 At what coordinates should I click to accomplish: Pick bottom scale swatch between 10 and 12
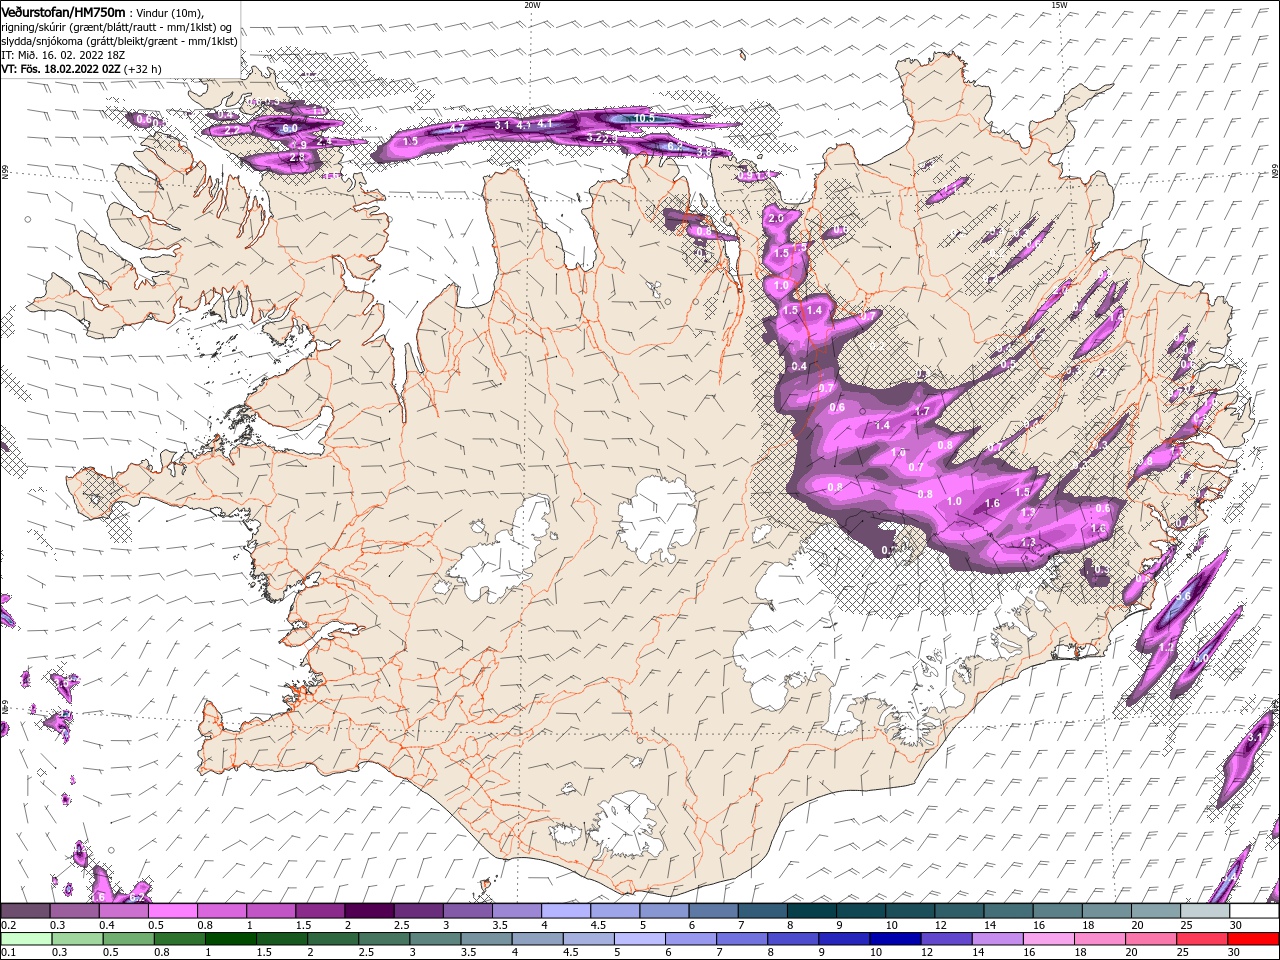coord(895,939)
